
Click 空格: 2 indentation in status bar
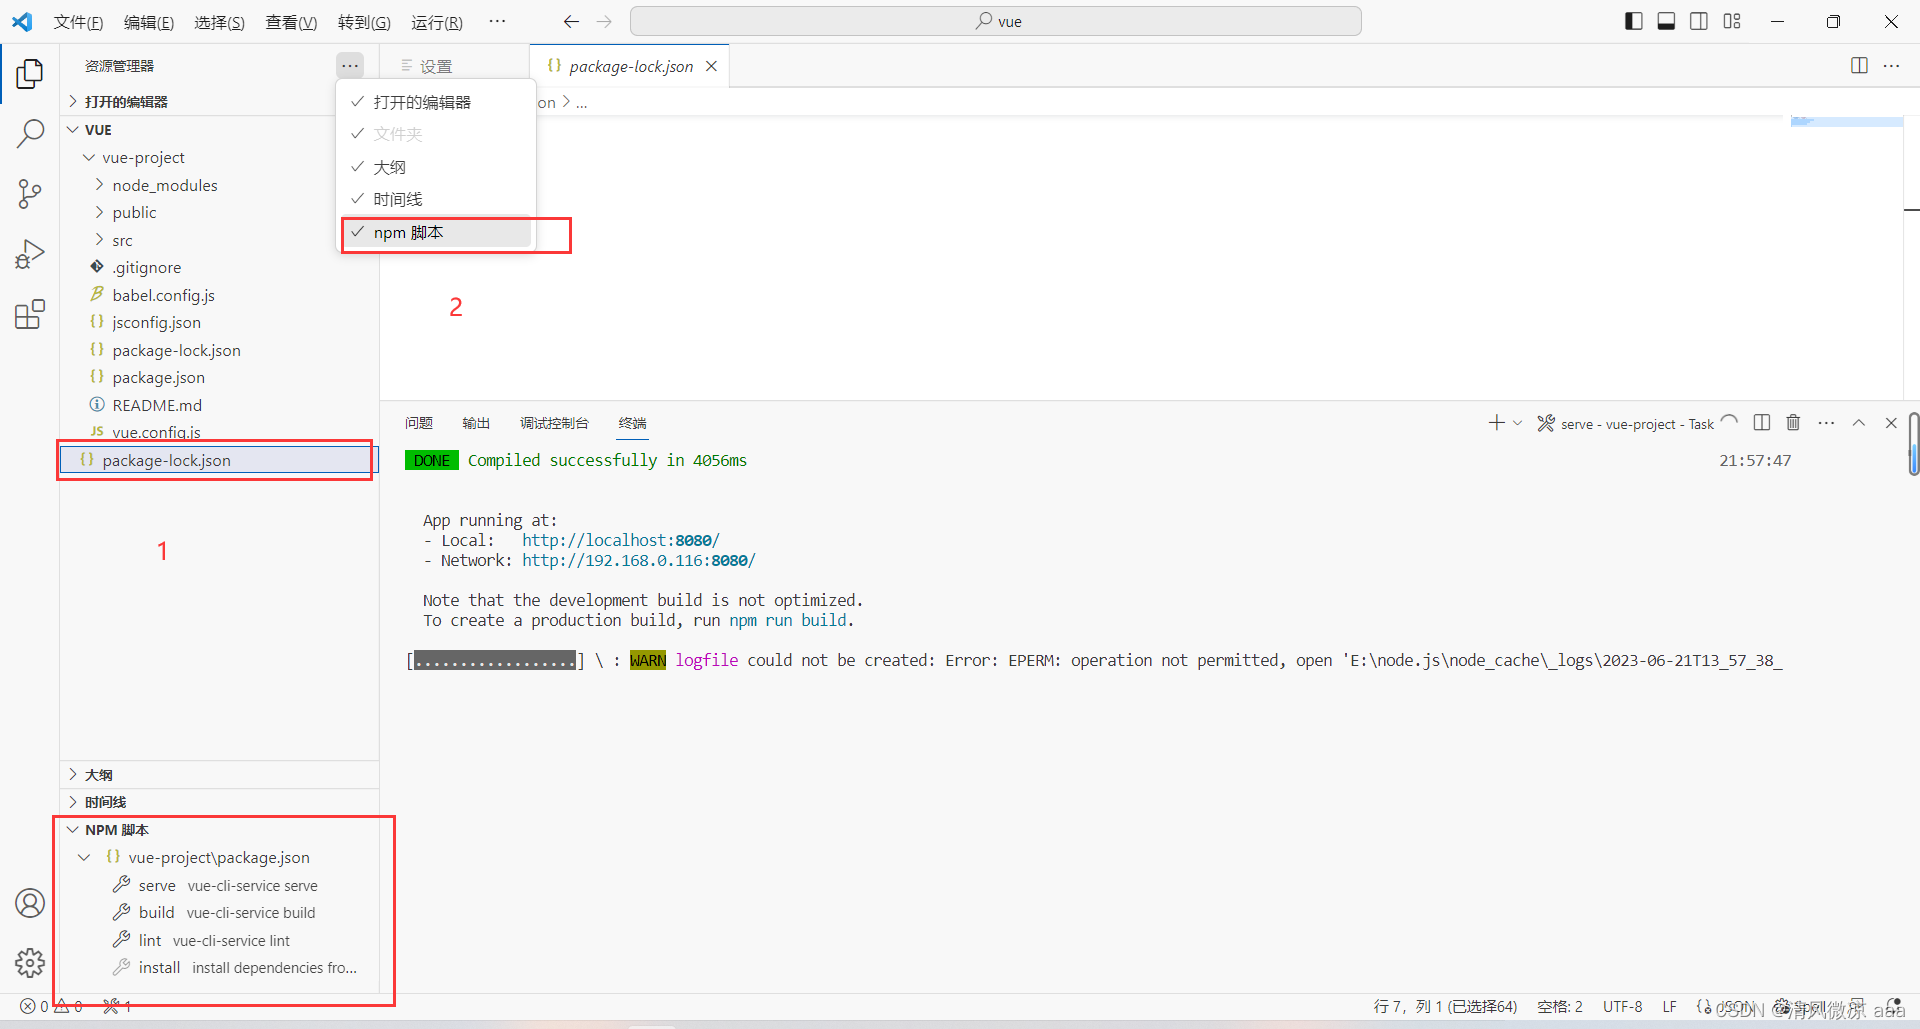coord(1559,1006)
